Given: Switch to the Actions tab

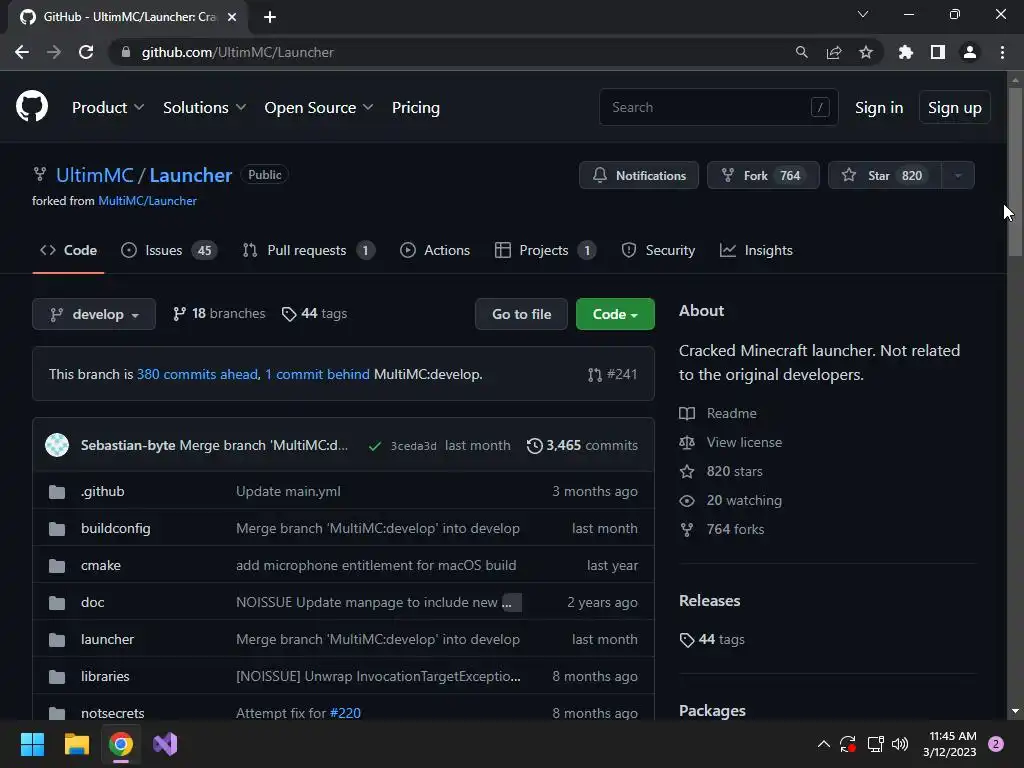Looking at the screenshot, I should tap(434, 250).
